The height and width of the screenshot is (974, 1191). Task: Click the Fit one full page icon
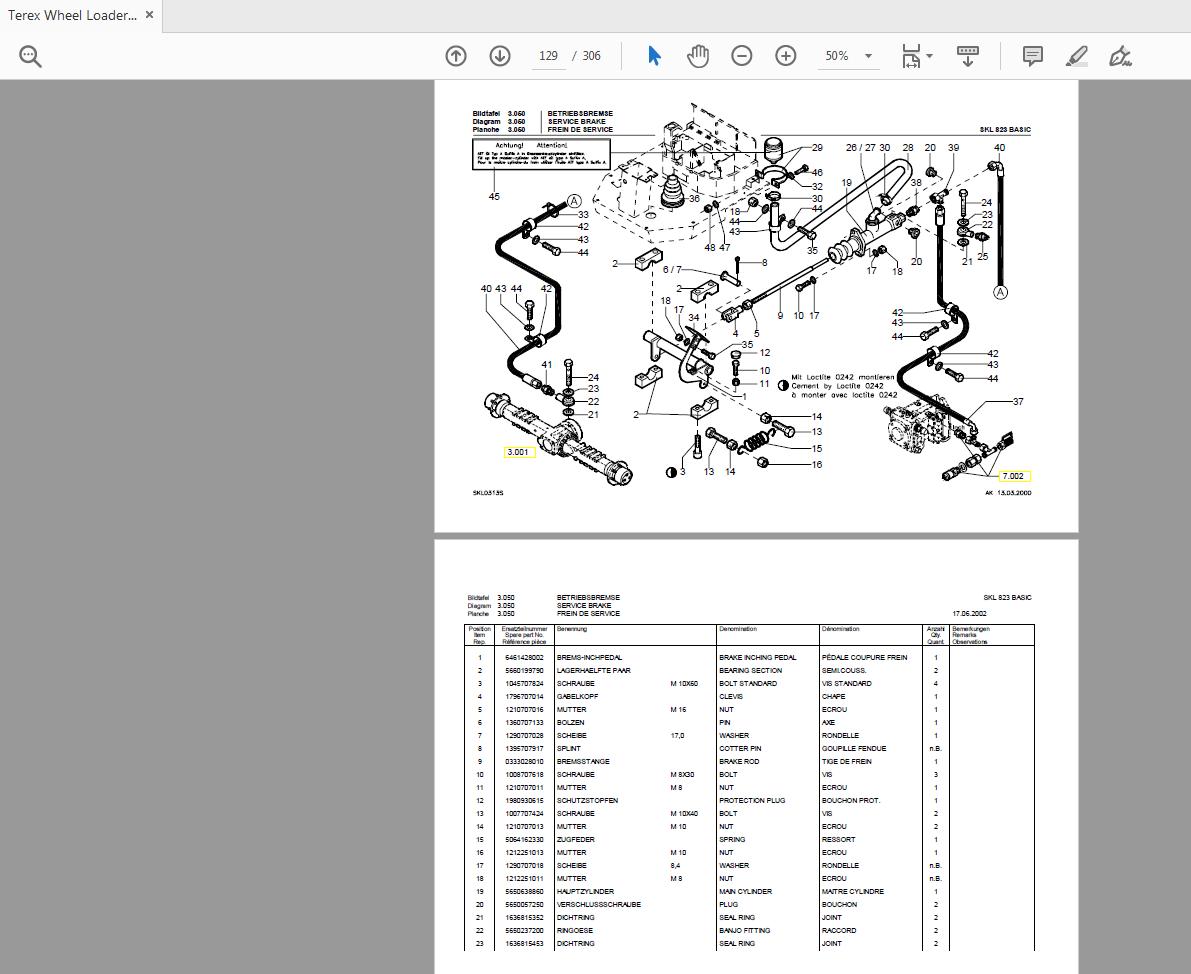pos(910,56)
